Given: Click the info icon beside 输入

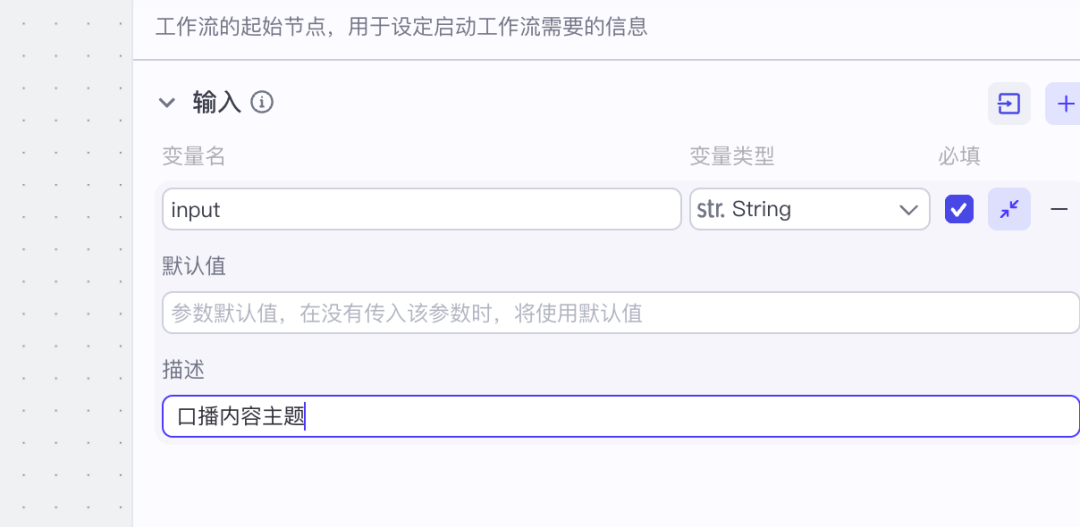Looking at the screenshot, I should click(x=262, y=103).
